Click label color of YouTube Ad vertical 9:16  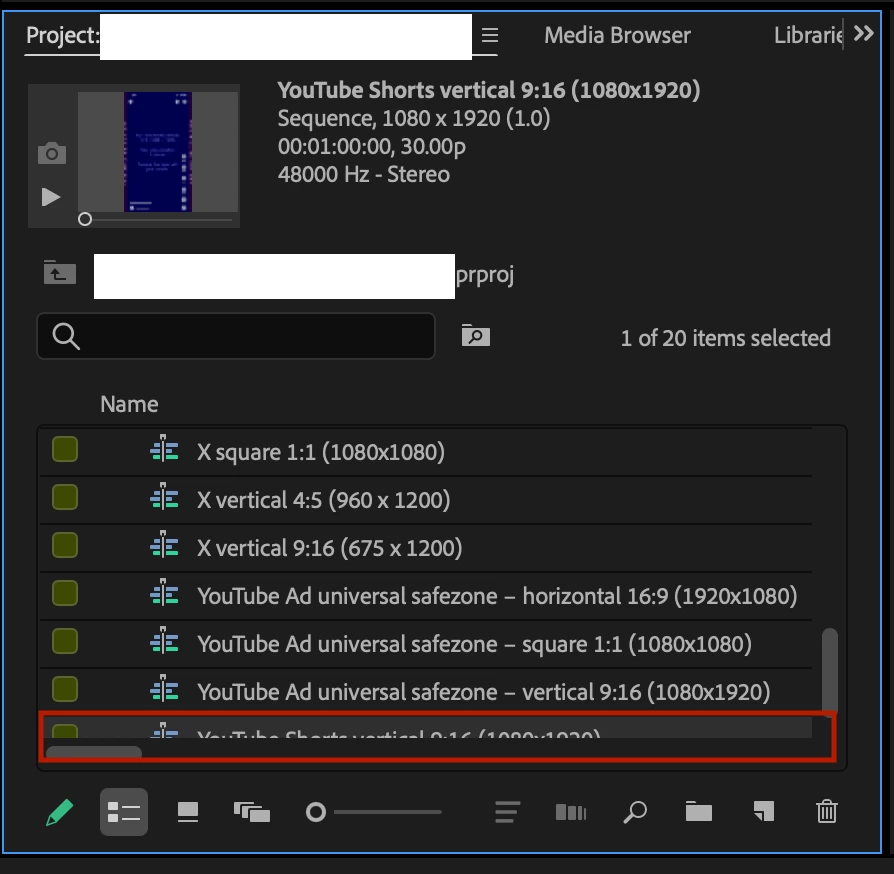point(65,689)
